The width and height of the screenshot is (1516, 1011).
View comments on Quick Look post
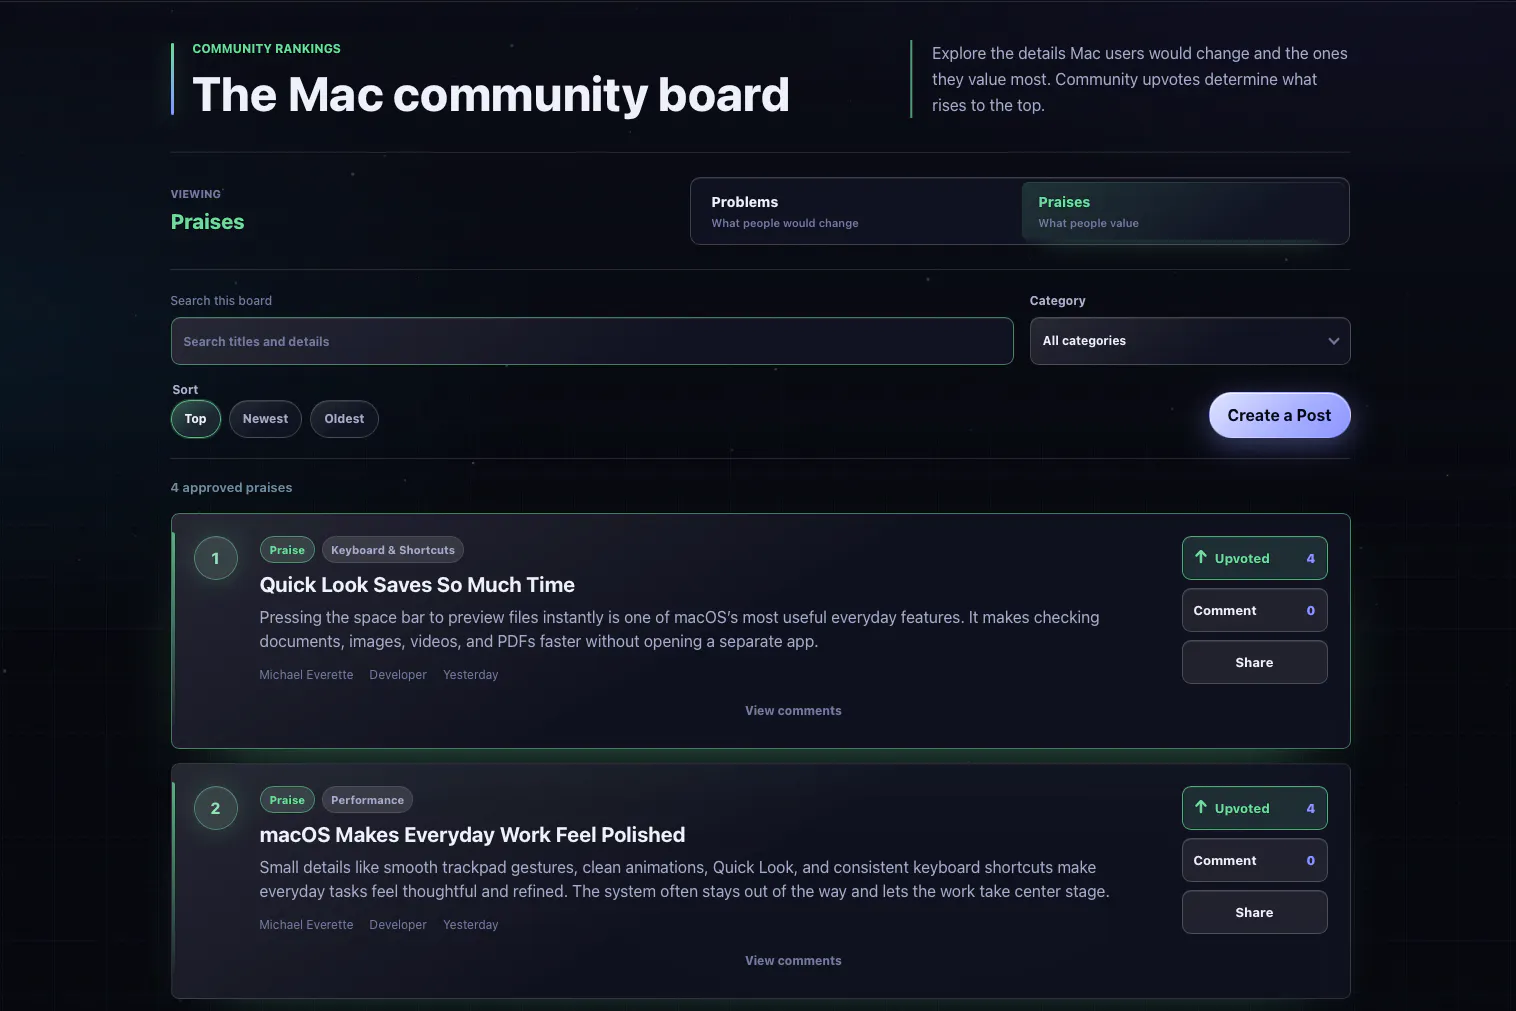[793, 711]
